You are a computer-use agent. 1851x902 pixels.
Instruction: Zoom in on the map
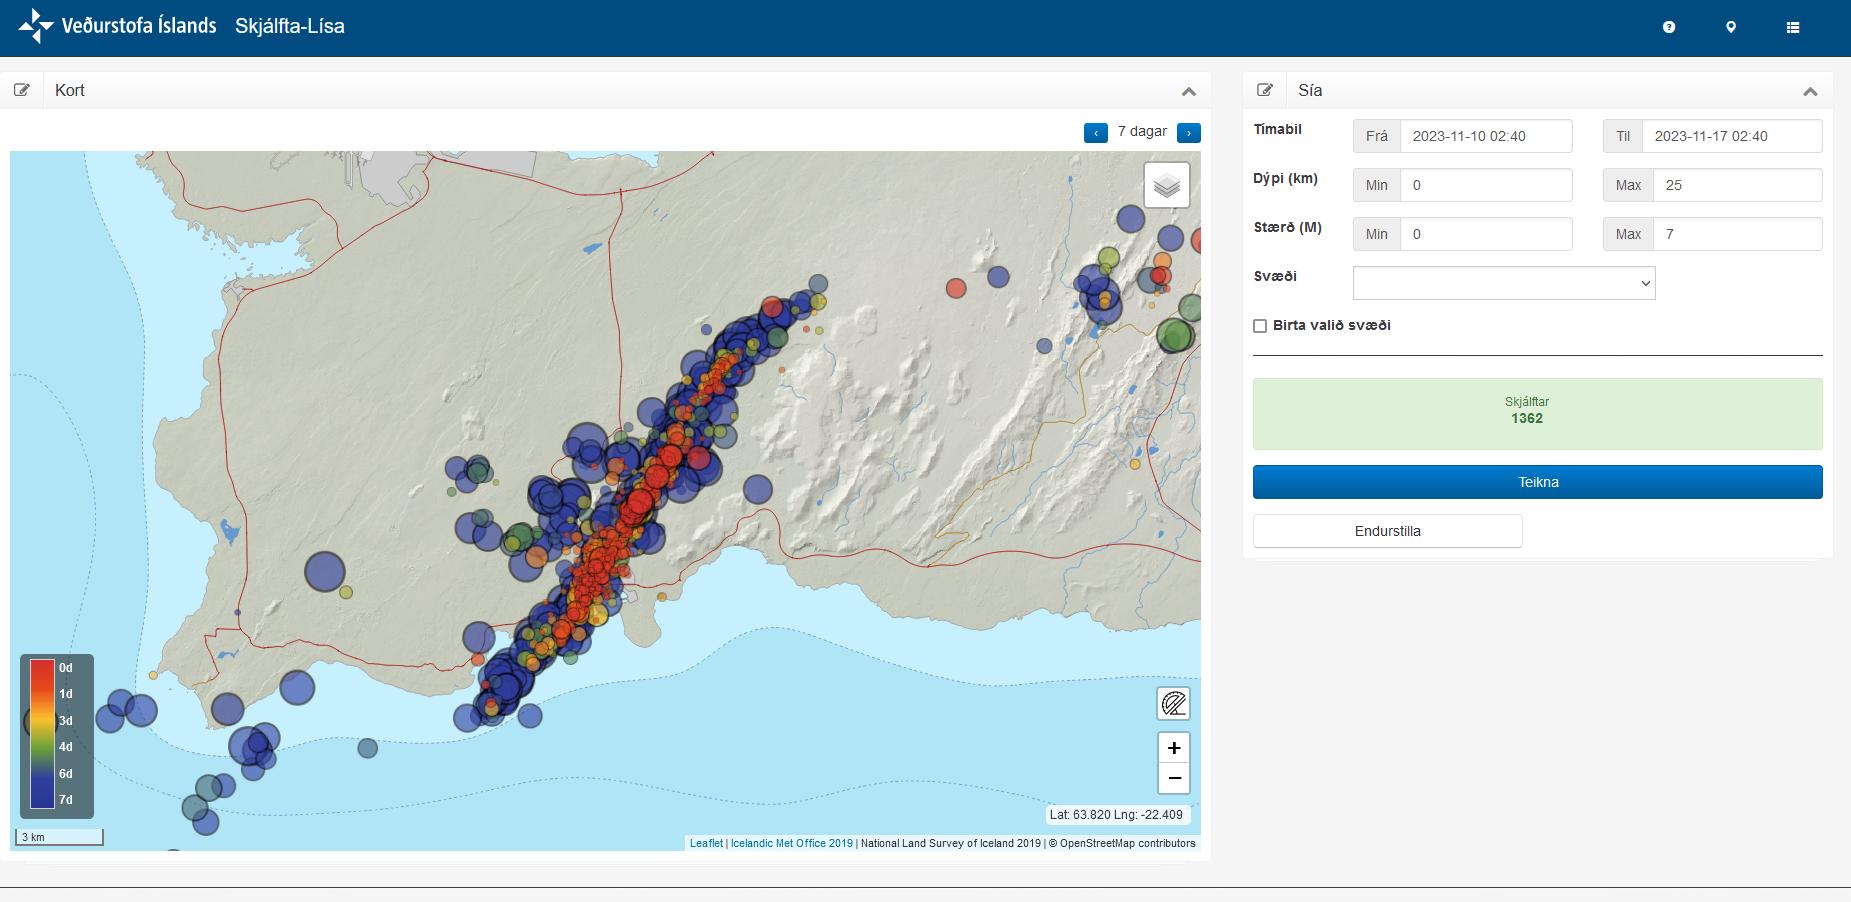click(1174, 748)
